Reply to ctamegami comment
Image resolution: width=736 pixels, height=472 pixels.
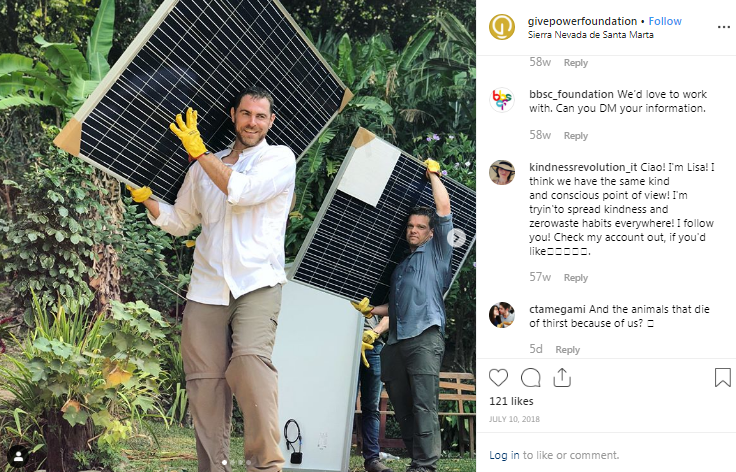coord(567,350)
